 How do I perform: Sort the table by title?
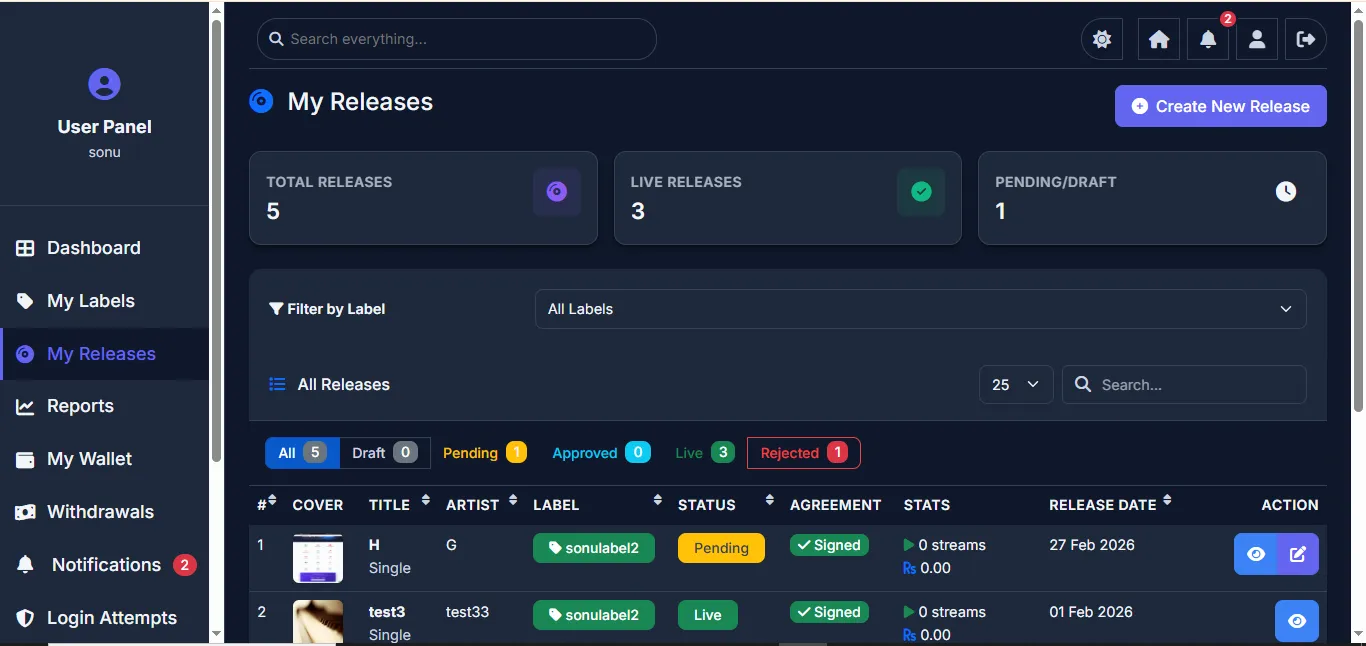pos(425,500)
